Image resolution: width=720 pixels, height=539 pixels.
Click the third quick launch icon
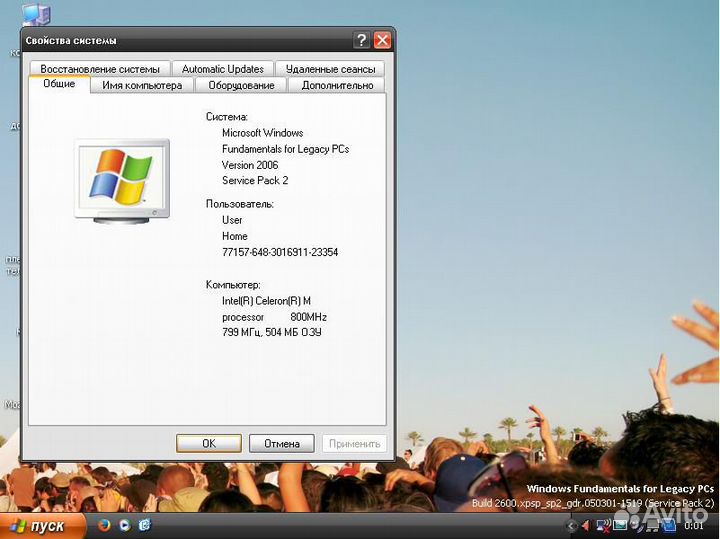(x=145, y=525)
